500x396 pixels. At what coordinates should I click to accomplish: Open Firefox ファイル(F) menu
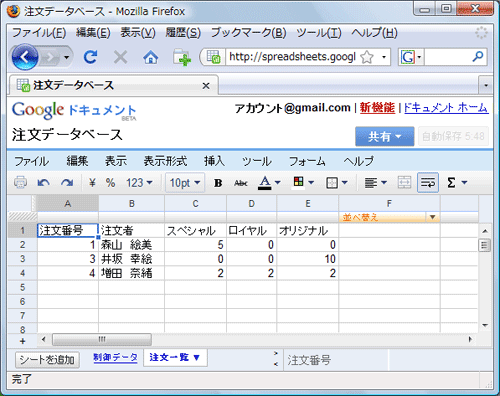point(39,33)
